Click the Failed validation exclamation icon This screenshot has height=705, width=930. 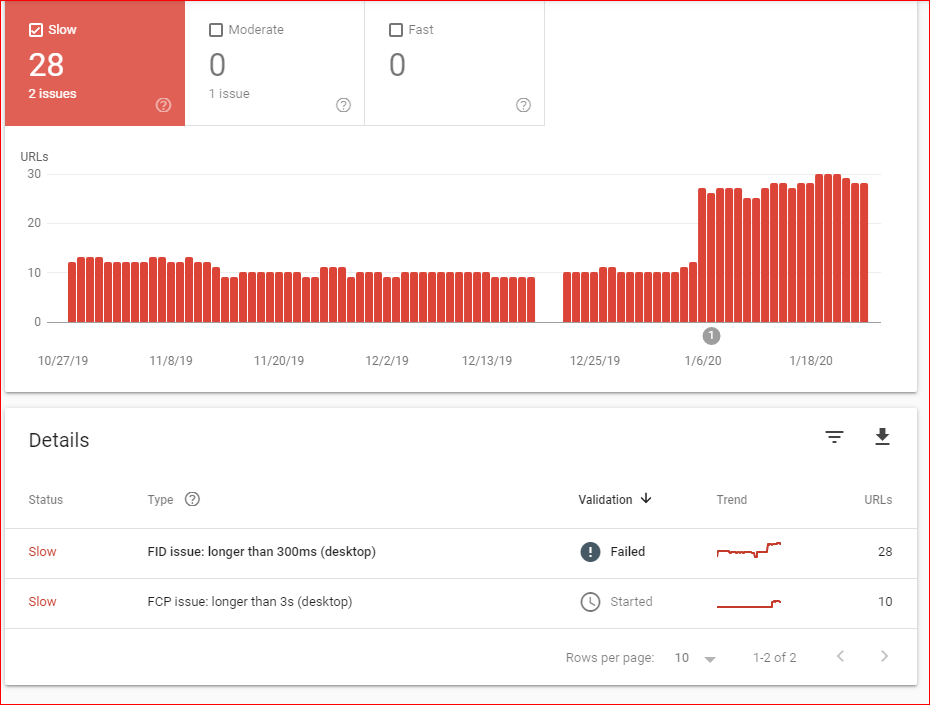pos(590,551)
